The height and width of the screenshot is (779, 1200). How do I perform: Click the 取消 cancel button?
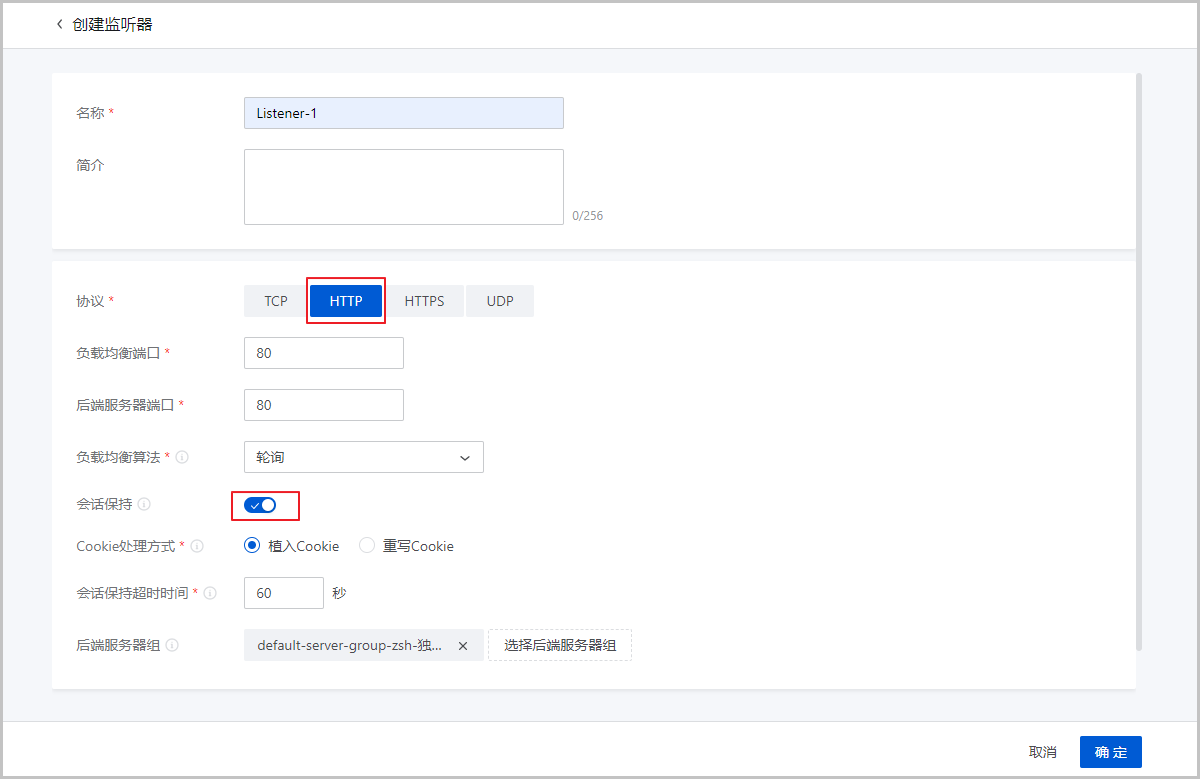[1042, 752]
